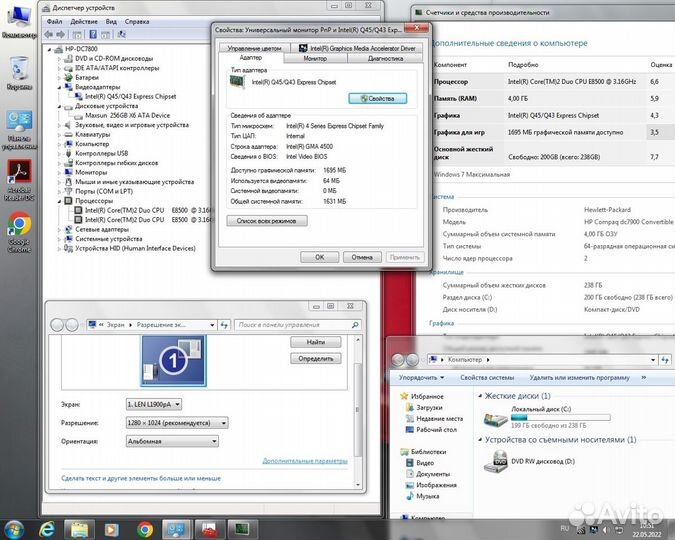This screenshot has height=540, width=675.
Task: Collapse Video adapters node
Action: point(59,87)
